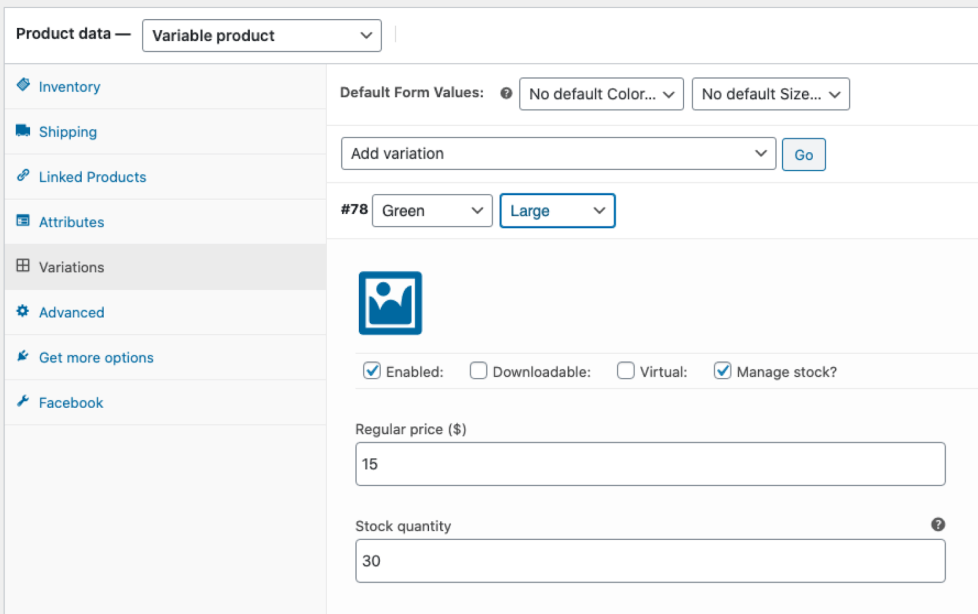
Task: Open the Green color attribute dropdown
Action: click(x=432, y=211)
